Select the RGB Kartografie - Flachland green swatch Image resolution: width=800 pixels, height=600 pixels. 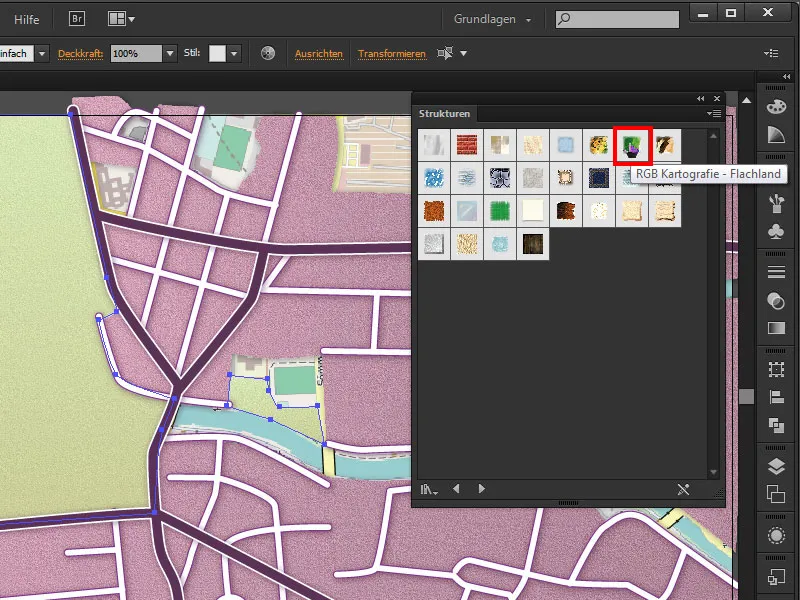coord(632,145)
